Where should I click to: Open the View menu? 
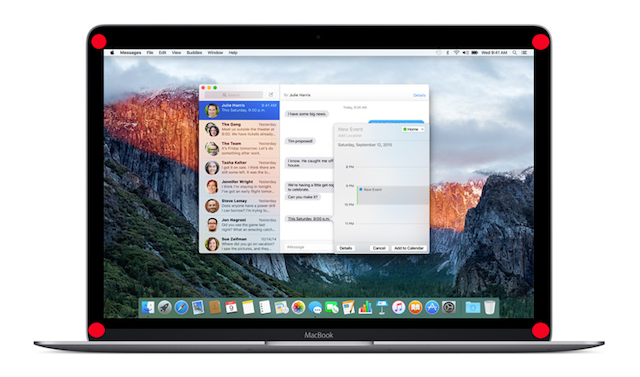coord(176,53)
